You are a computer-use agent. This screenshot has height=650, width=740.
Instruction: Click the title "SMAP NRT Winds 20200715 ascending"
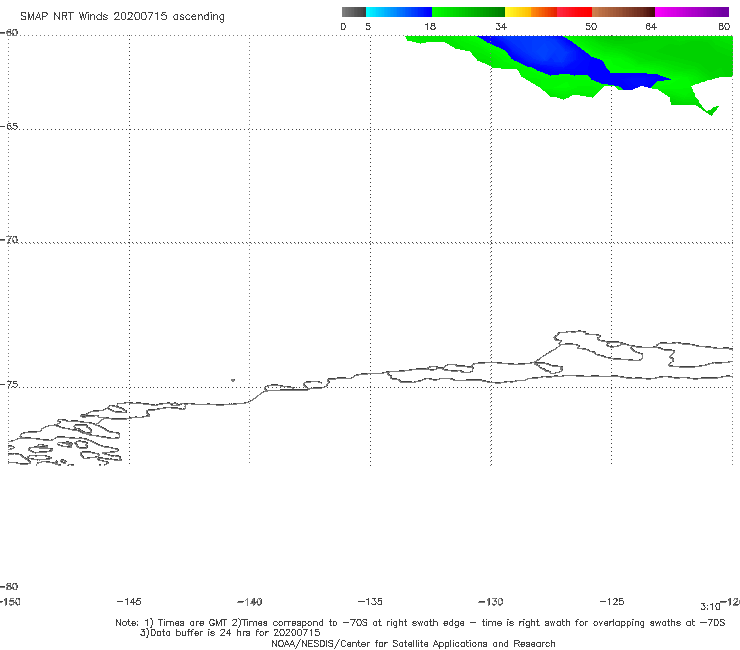click(122, 16)
